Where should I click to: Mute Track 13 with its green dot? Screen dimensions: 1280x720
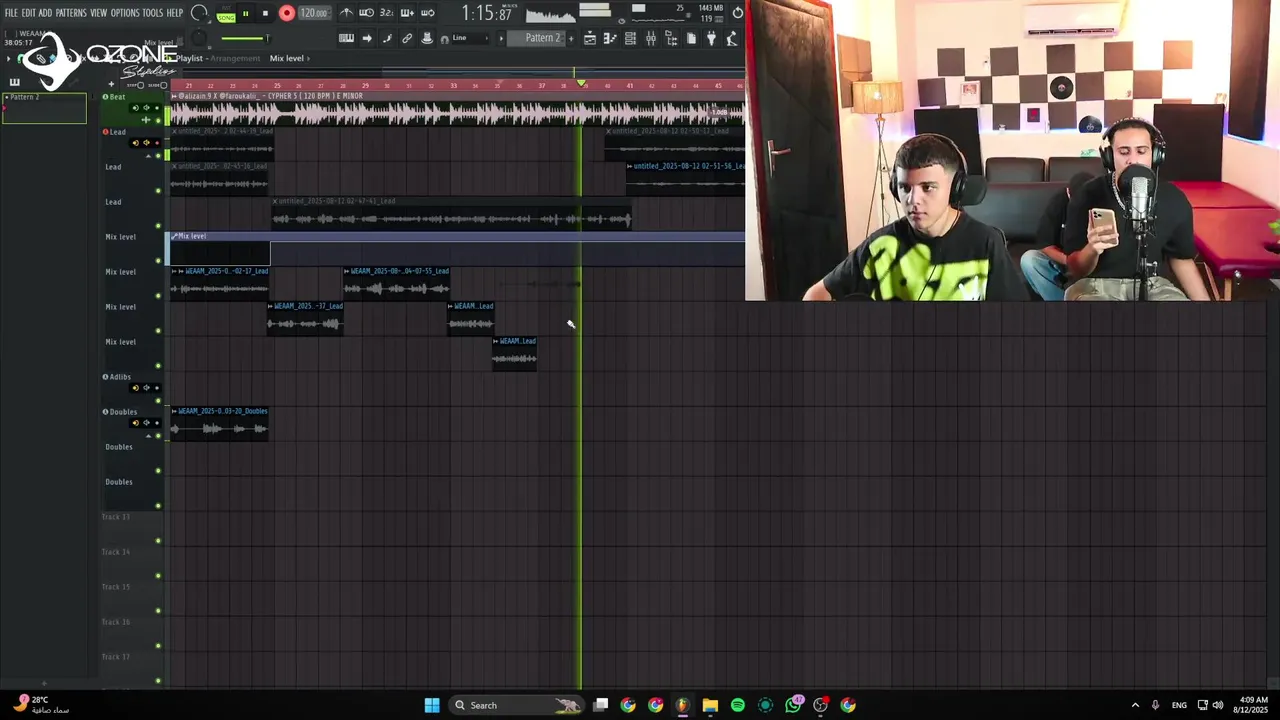[158, 541]
